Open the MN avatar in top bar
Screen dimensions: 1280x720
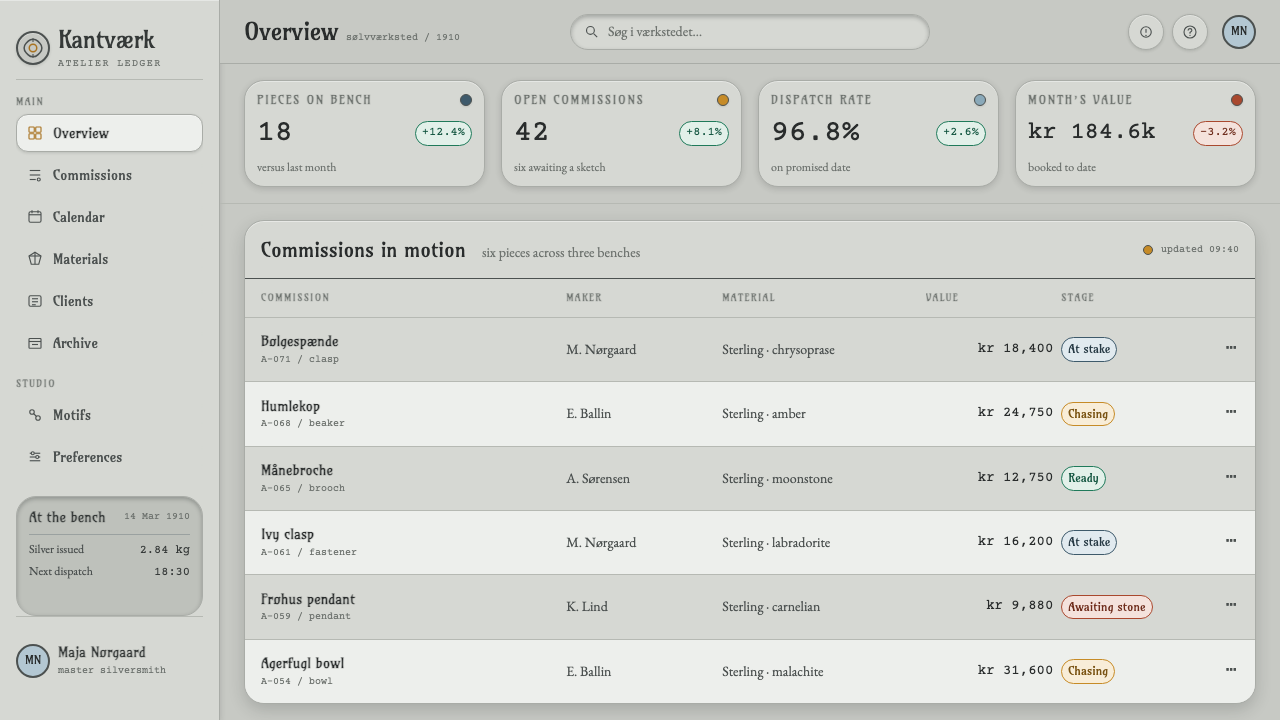[1239, 32]
